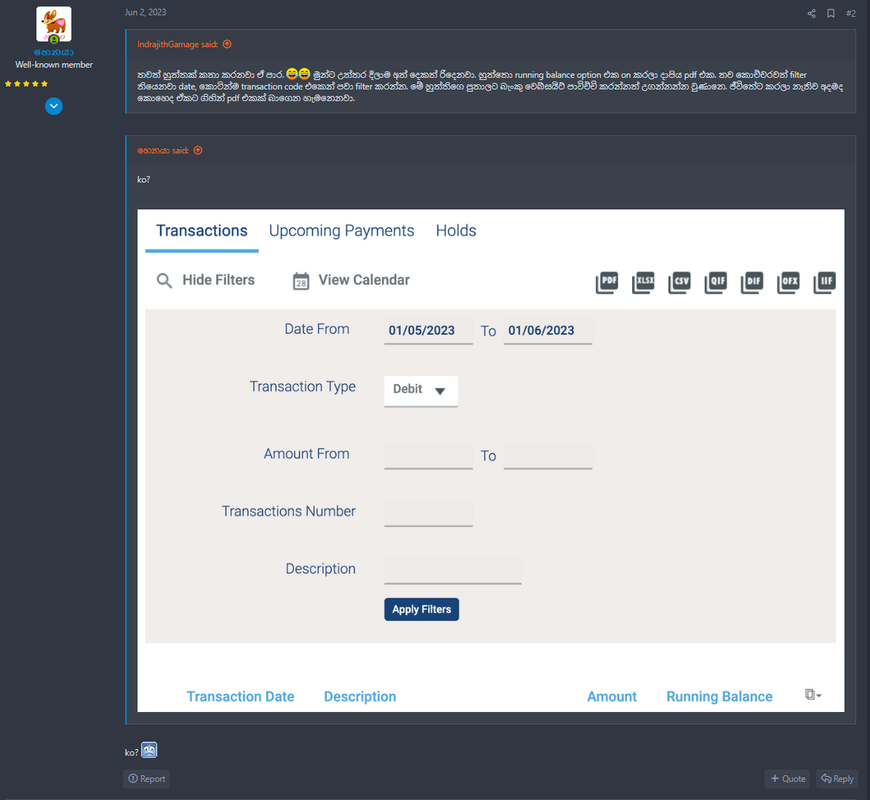Click the 'Date From' label
870x800 pixels.
(x=317, y=329)
